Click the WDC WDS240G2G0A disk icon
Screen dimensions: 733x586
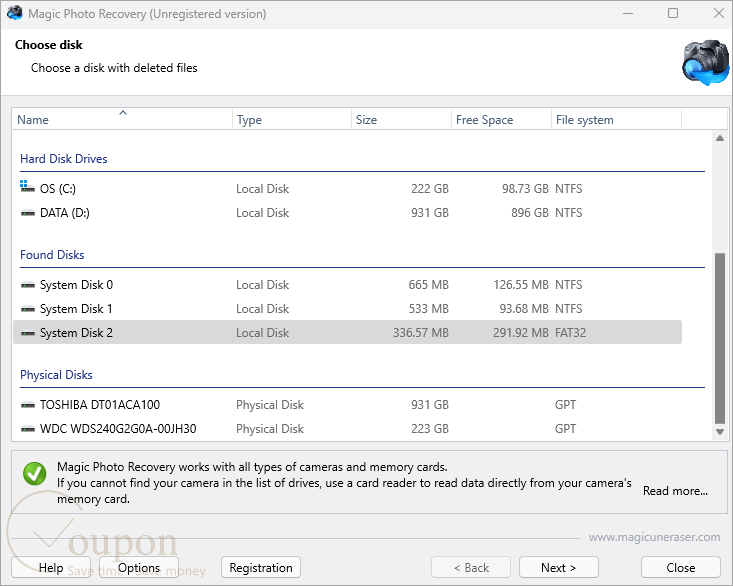pyautogui.click(x=28, y=429)
